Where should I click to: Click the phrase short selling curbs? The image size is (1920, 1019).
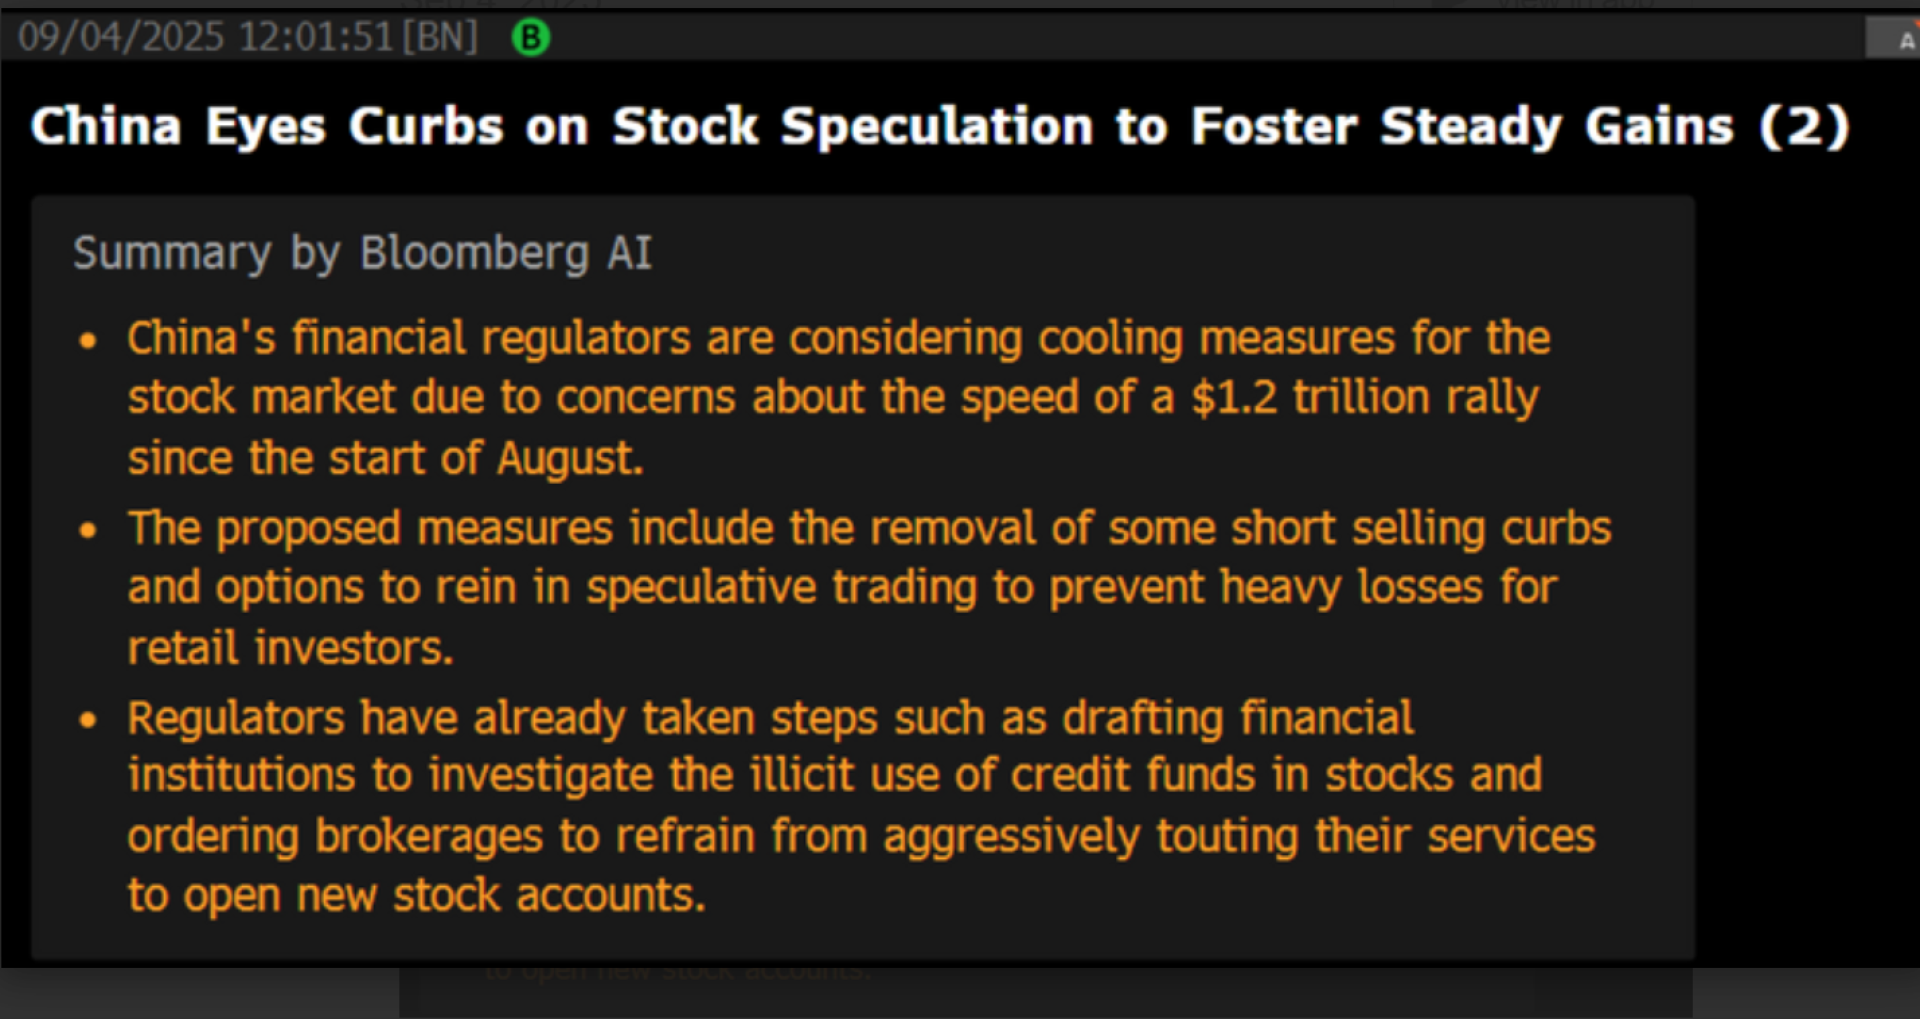tap(1421, 528)
